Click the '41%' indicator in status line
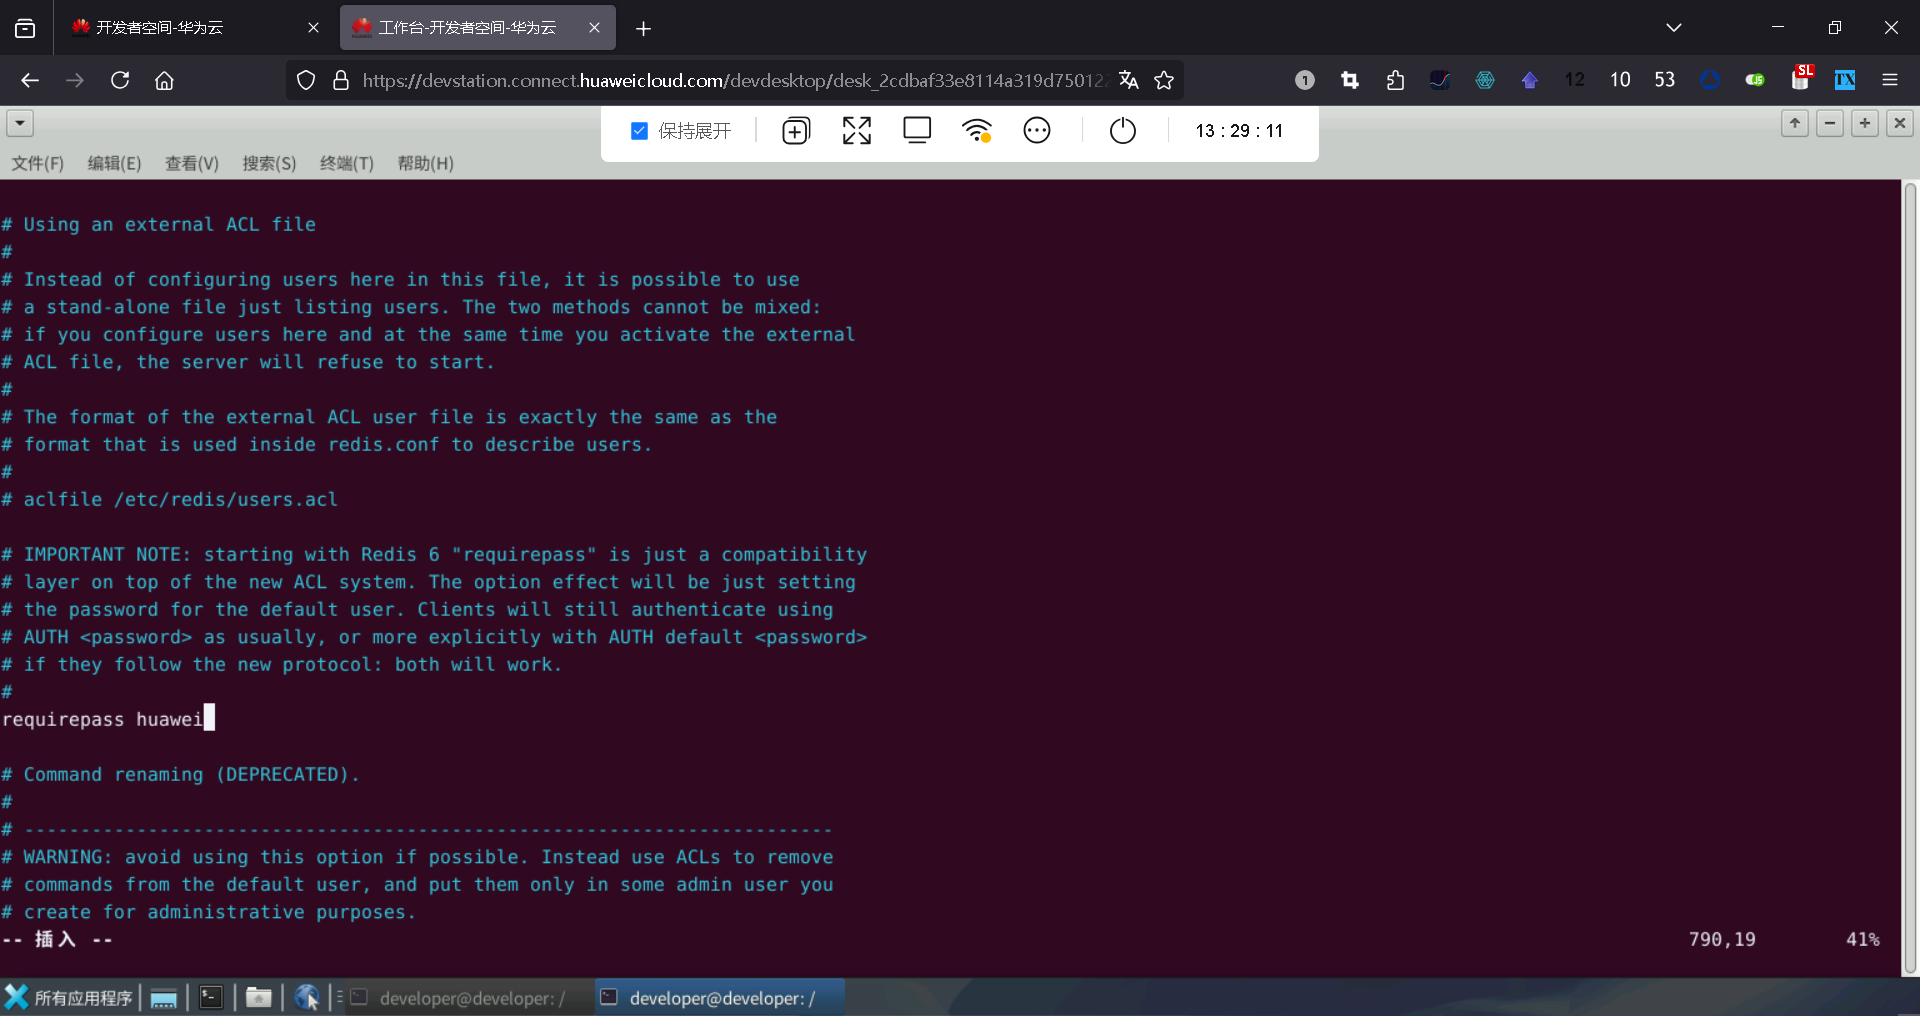The image size is (1920, 1020). (1863, 939)
